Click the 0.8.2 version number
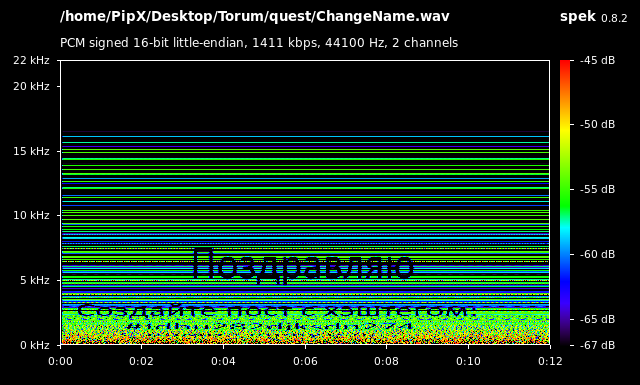640x385 pixels. [614, 18]
